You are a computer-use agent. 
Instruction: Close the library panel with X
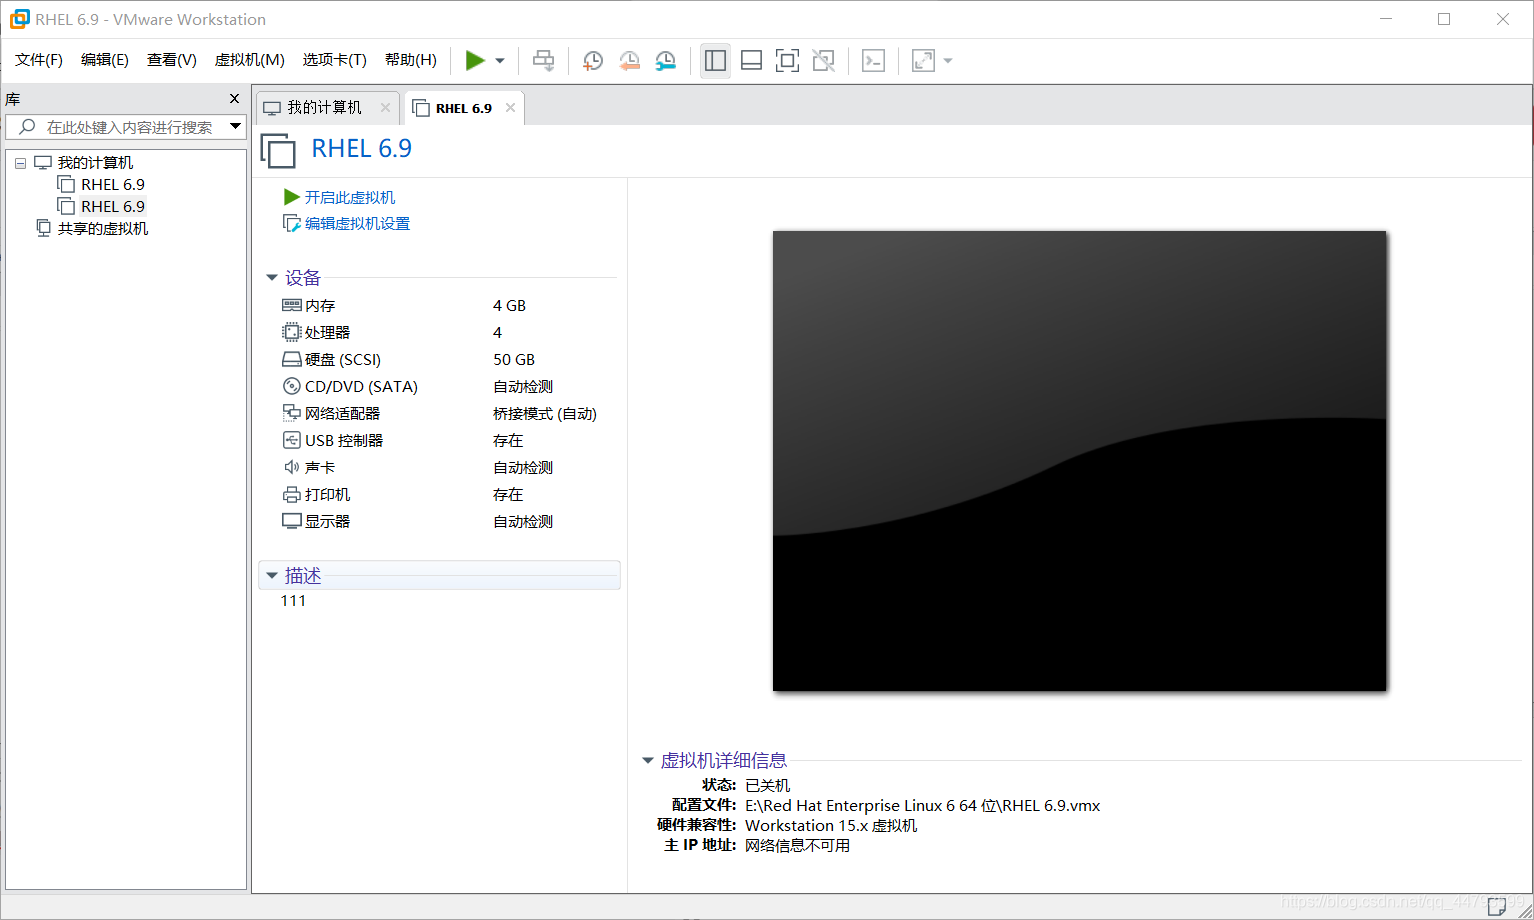234,99
